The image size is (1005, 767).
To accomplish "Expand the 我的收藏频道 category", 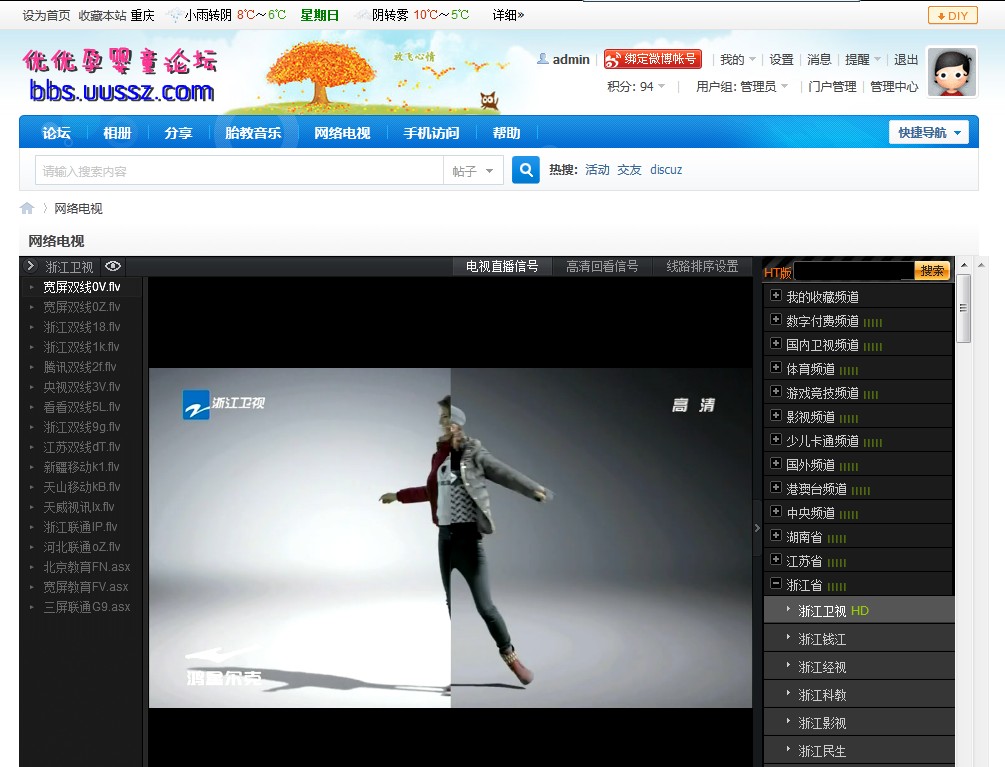I will coord(776,296).
